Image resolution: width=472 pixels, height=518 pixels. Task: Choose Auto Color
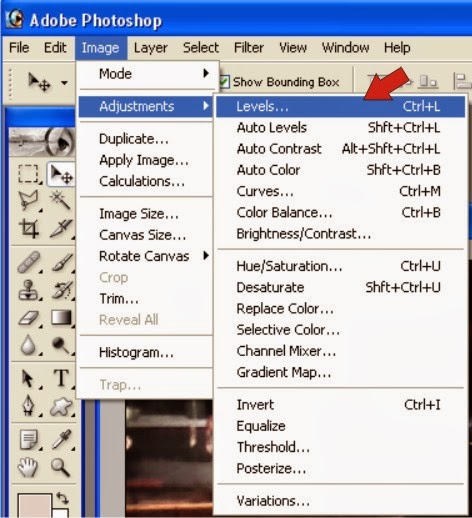point(341,170)
